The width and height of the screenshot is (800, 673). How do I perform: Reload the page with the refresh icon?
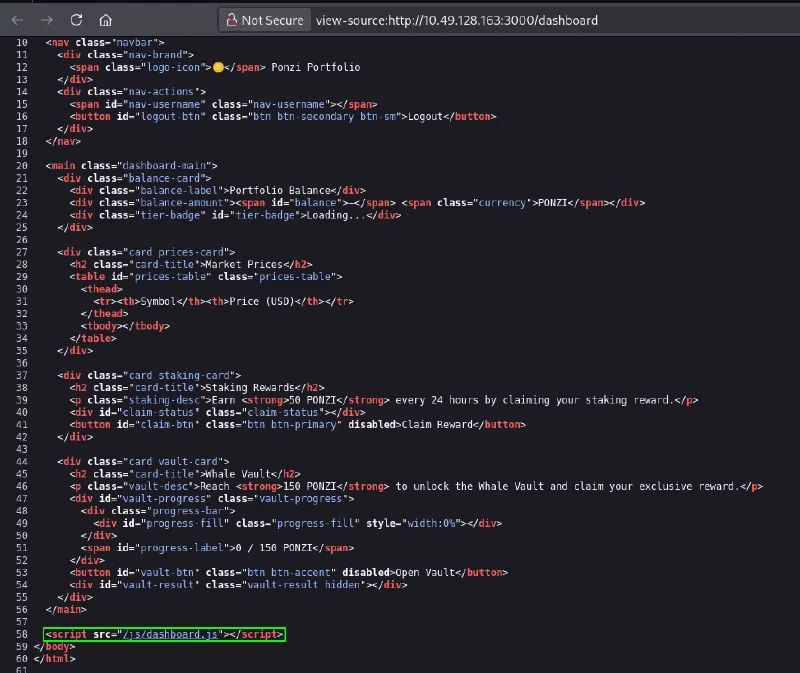(77, 20)
